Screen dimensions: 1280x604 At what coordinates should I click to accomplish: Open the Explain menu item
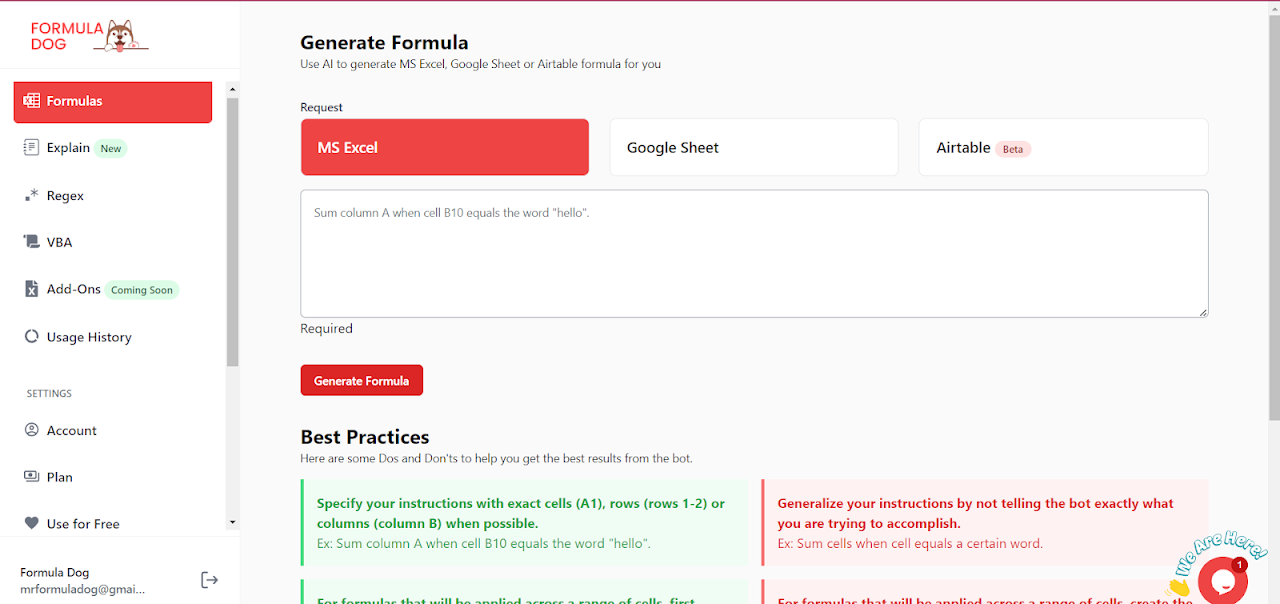[x=113, y=148]
